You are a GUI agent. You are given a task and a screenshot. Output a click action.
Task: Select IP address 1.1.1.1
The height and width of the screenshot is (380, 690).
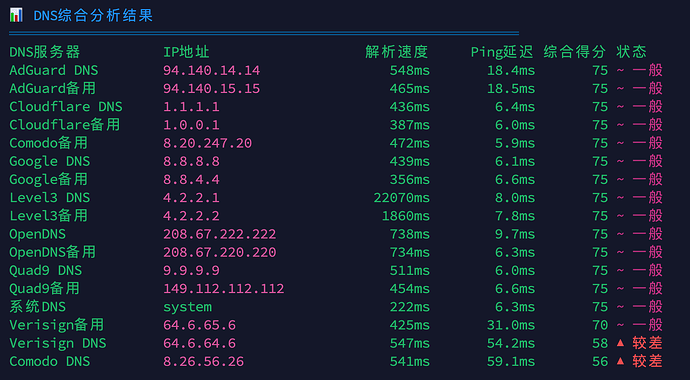click(x=191, y=107)
